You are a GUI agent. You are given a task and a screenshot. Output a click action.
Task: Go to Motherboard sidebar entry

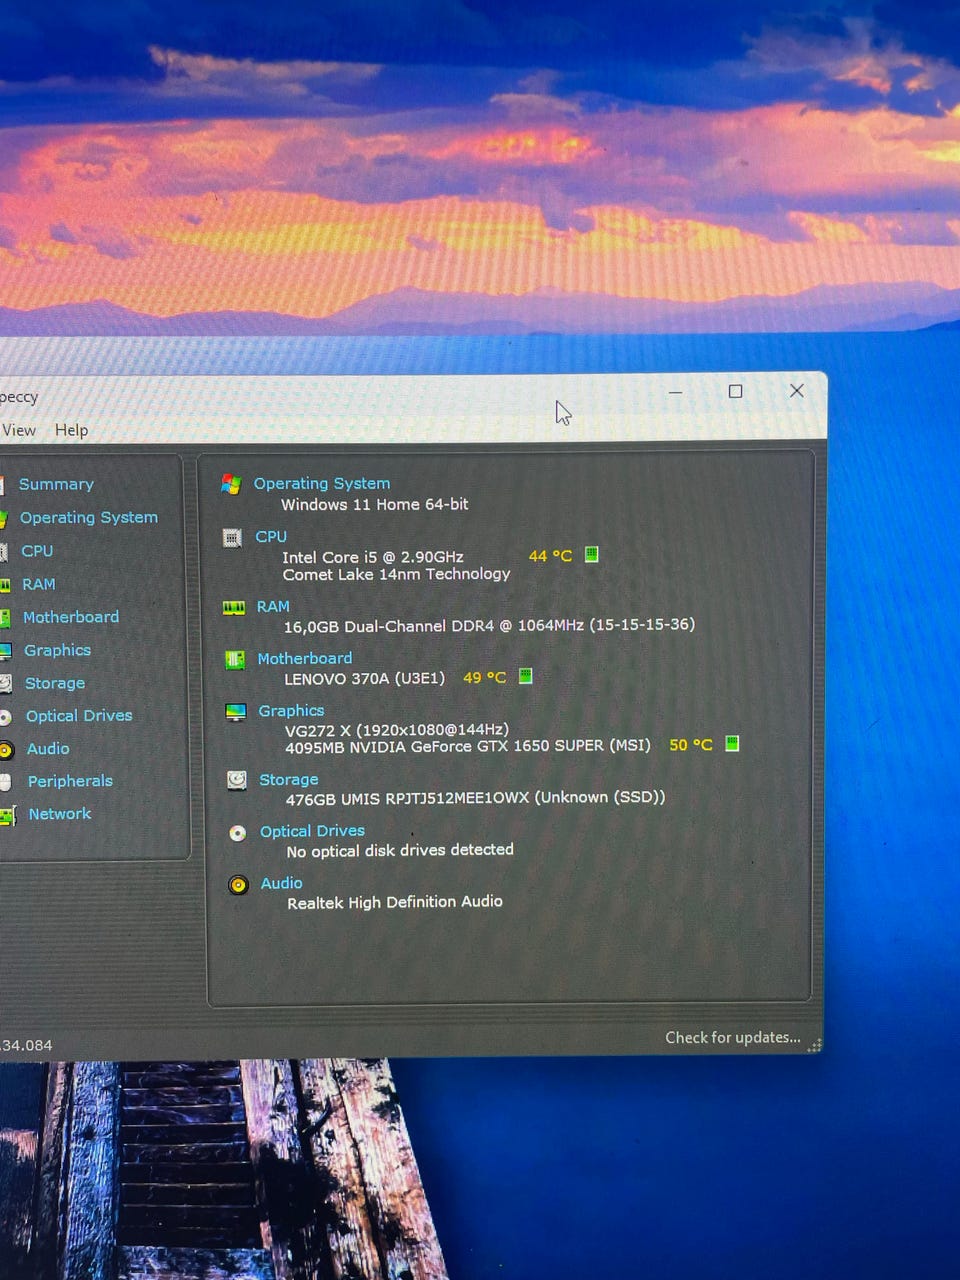(x=71, y=617)
